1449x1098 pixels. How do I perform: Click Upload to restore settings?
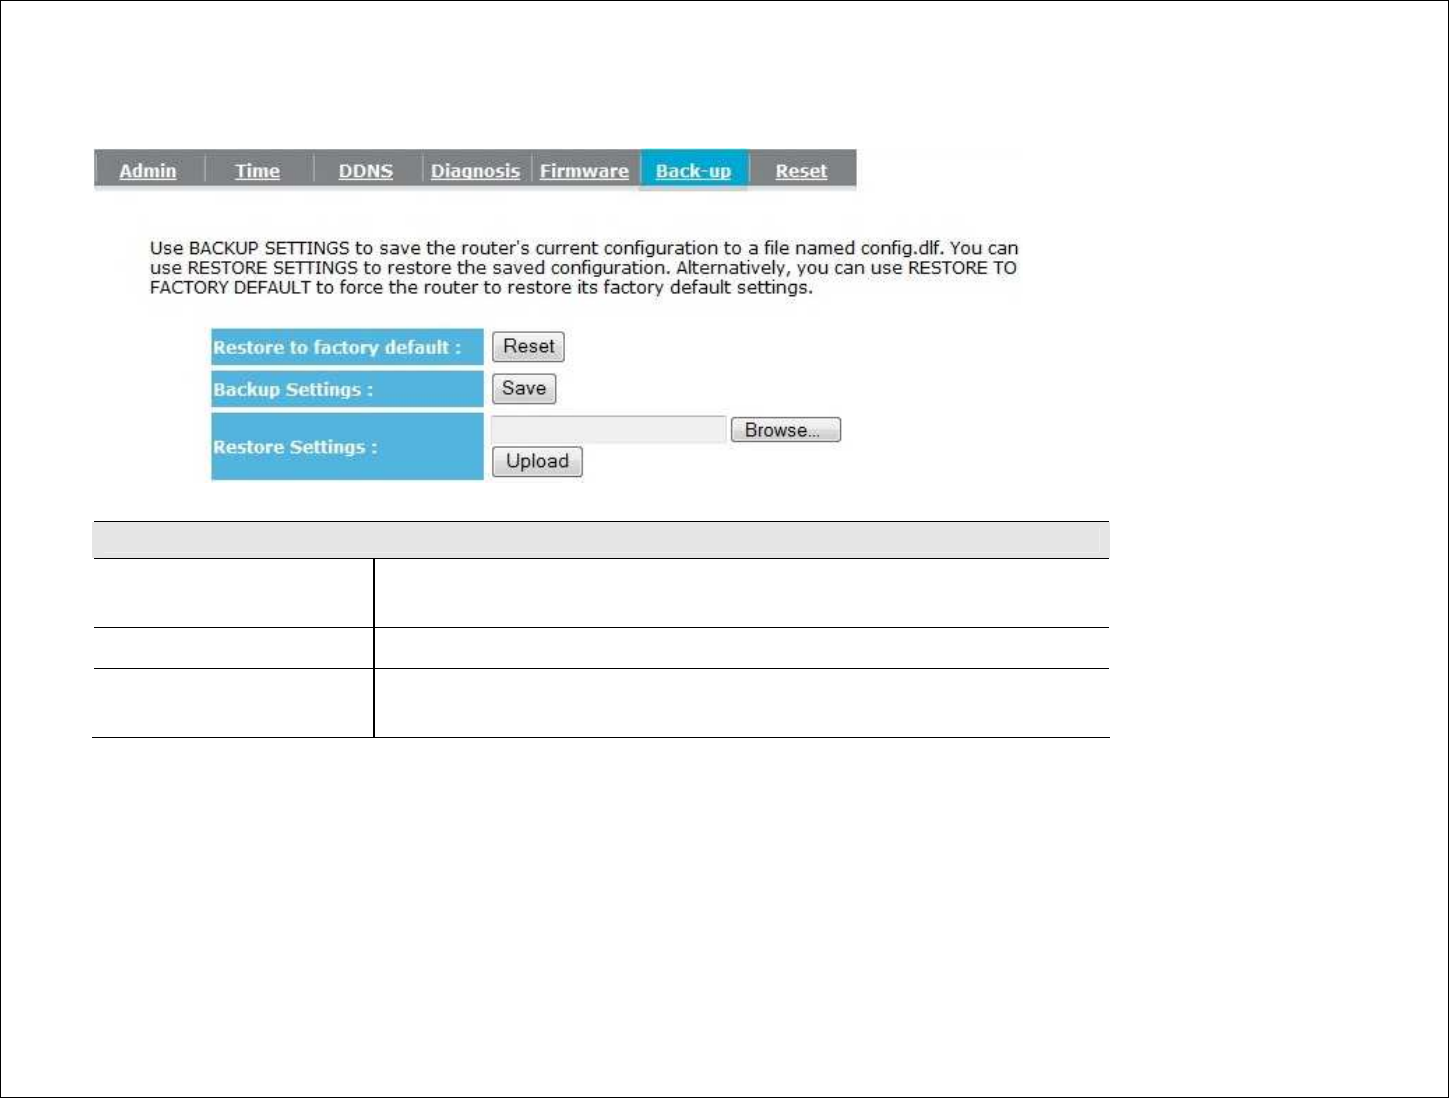(537, 462)
